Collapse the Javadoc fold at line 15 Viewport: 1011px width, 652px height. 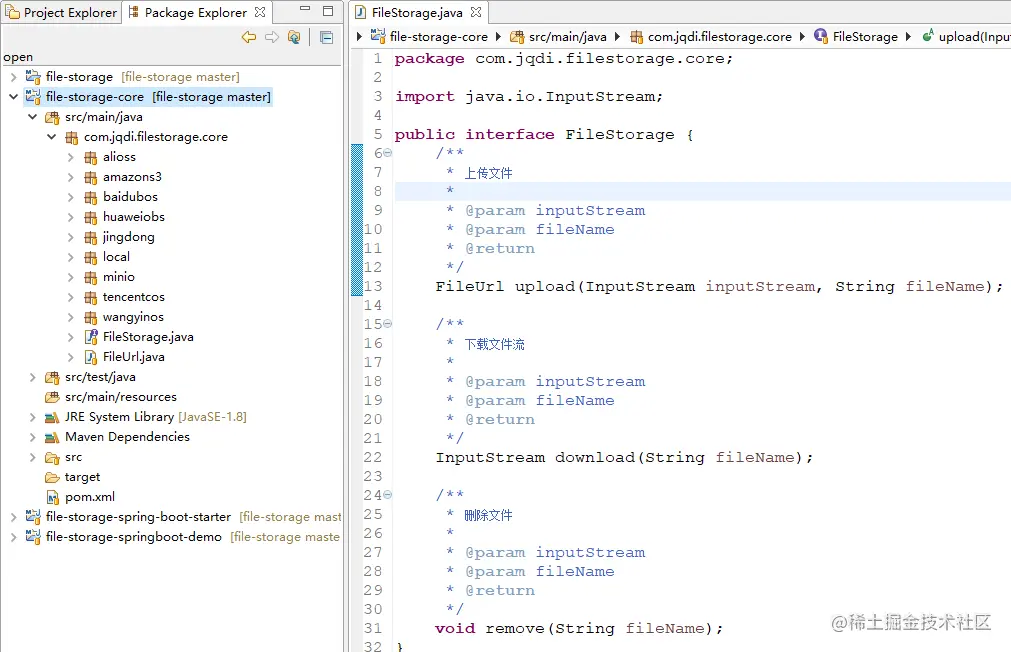[x=388, y=324]
